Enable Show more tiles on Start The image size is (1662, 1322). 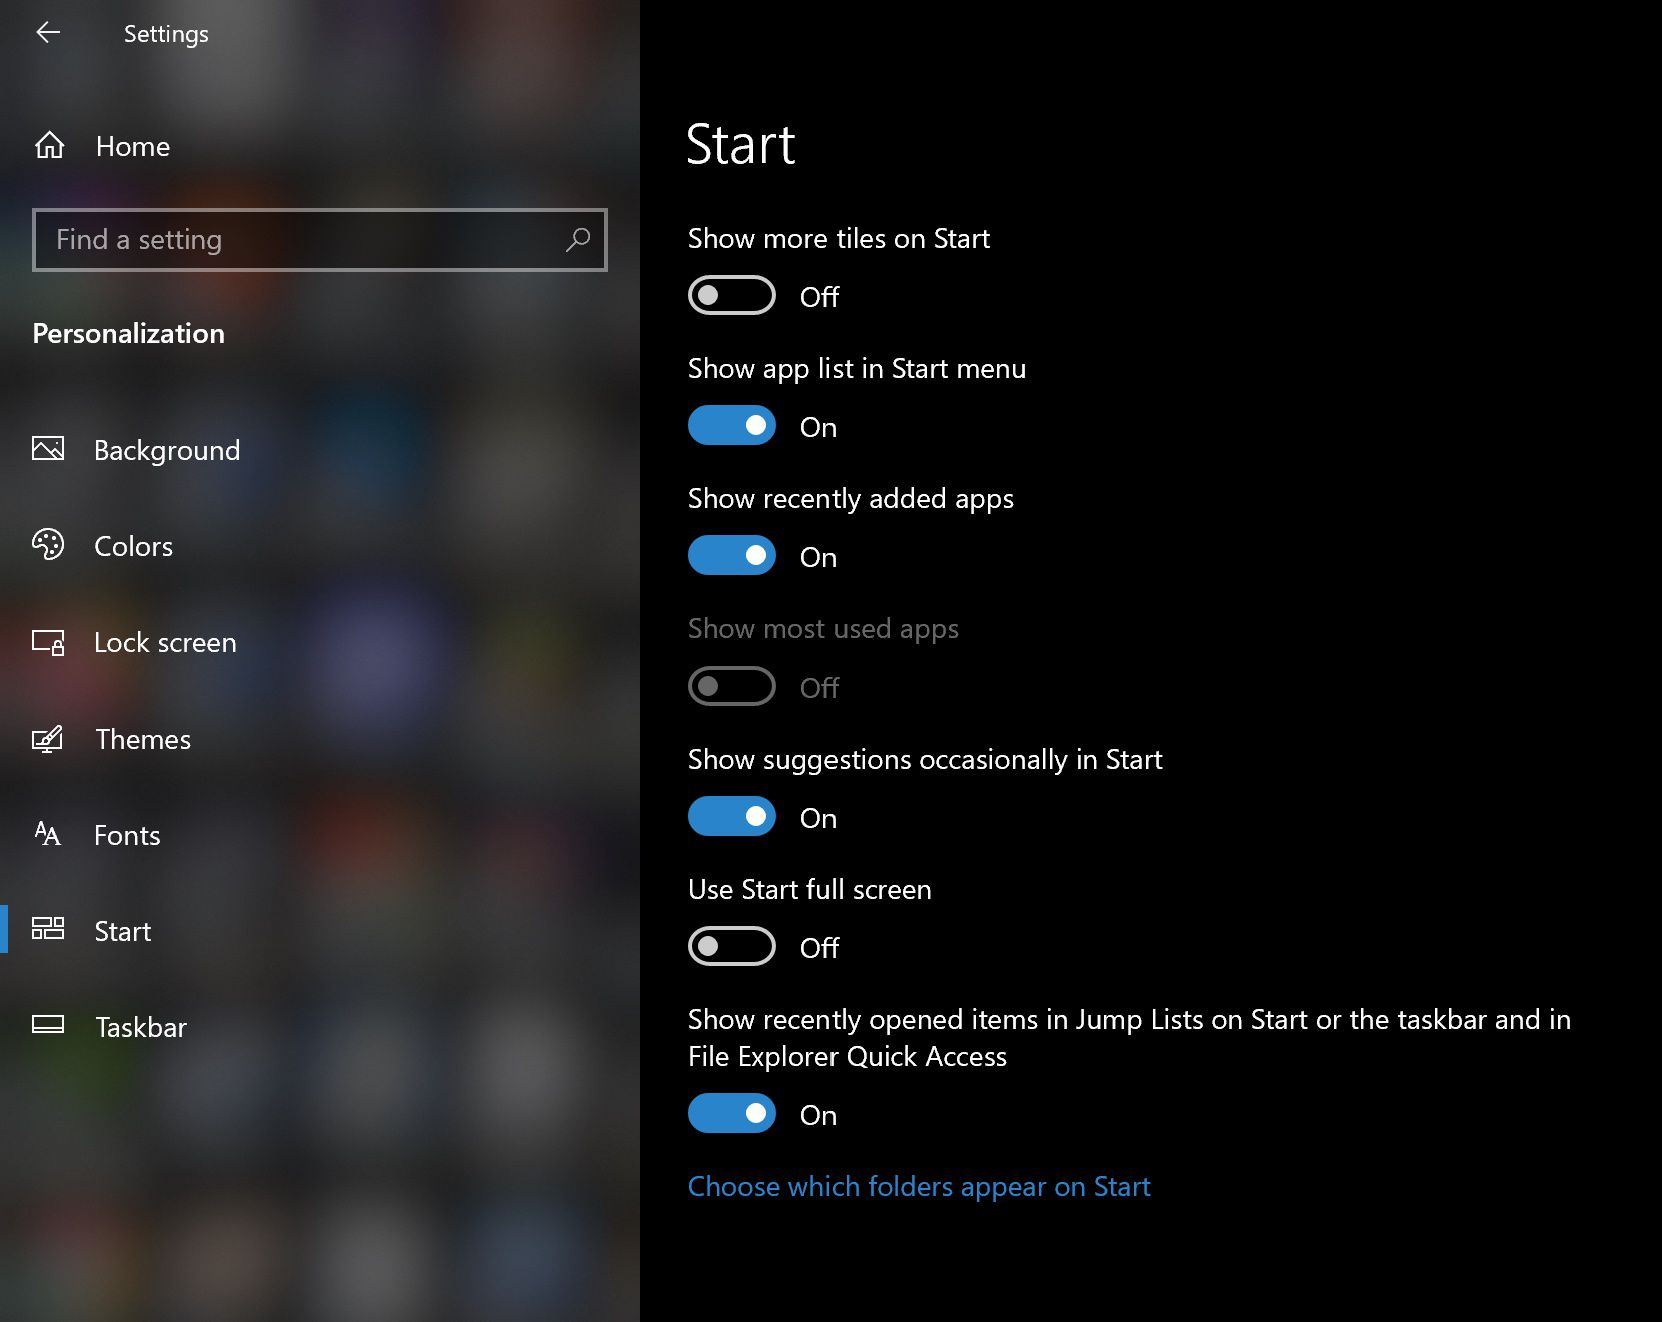pos(731,296)
